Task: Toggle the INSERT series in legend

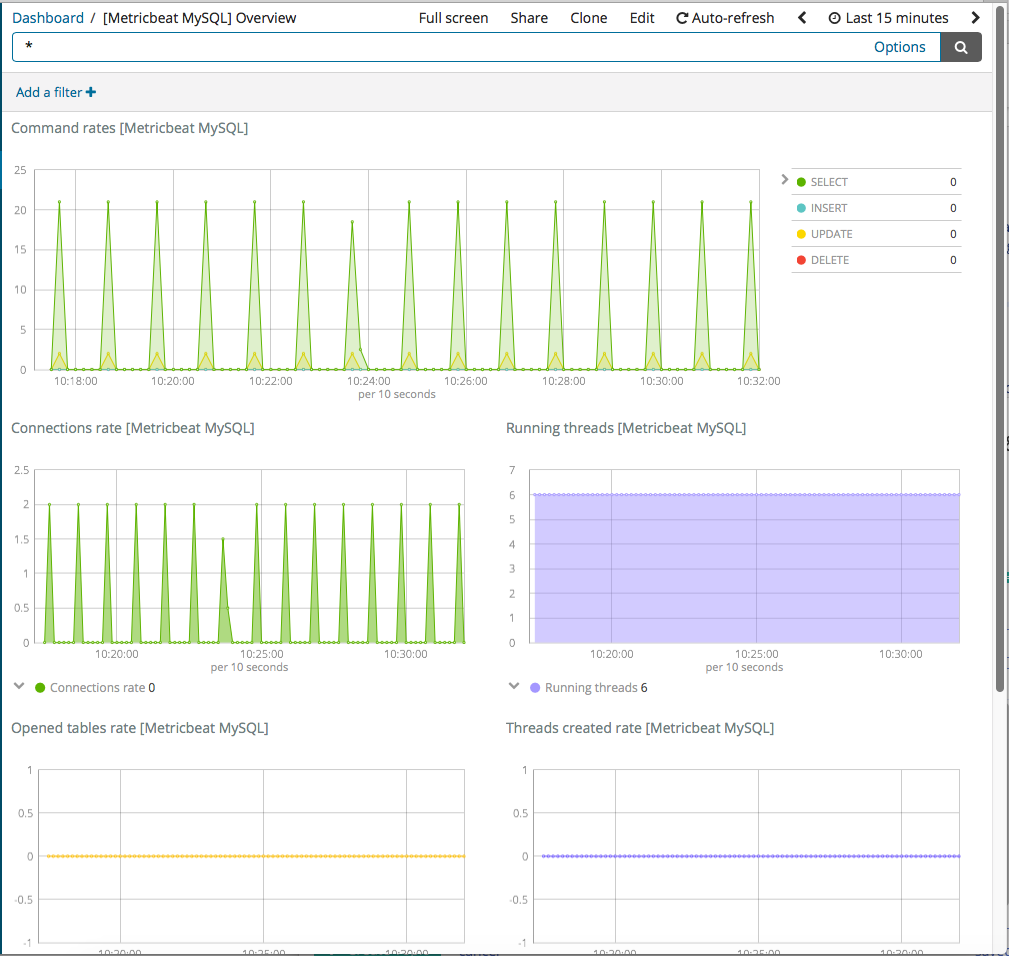Action: [x=828, y=208]
